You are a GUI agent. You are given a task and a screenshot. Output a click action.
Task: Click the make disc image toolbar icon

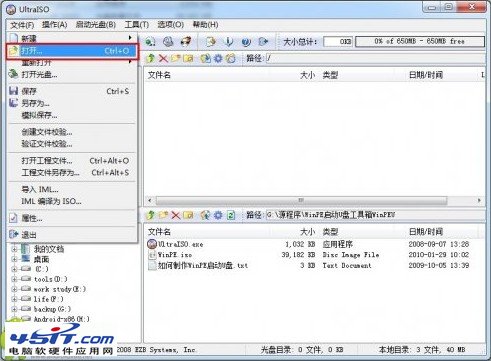[x=150, y=42]
